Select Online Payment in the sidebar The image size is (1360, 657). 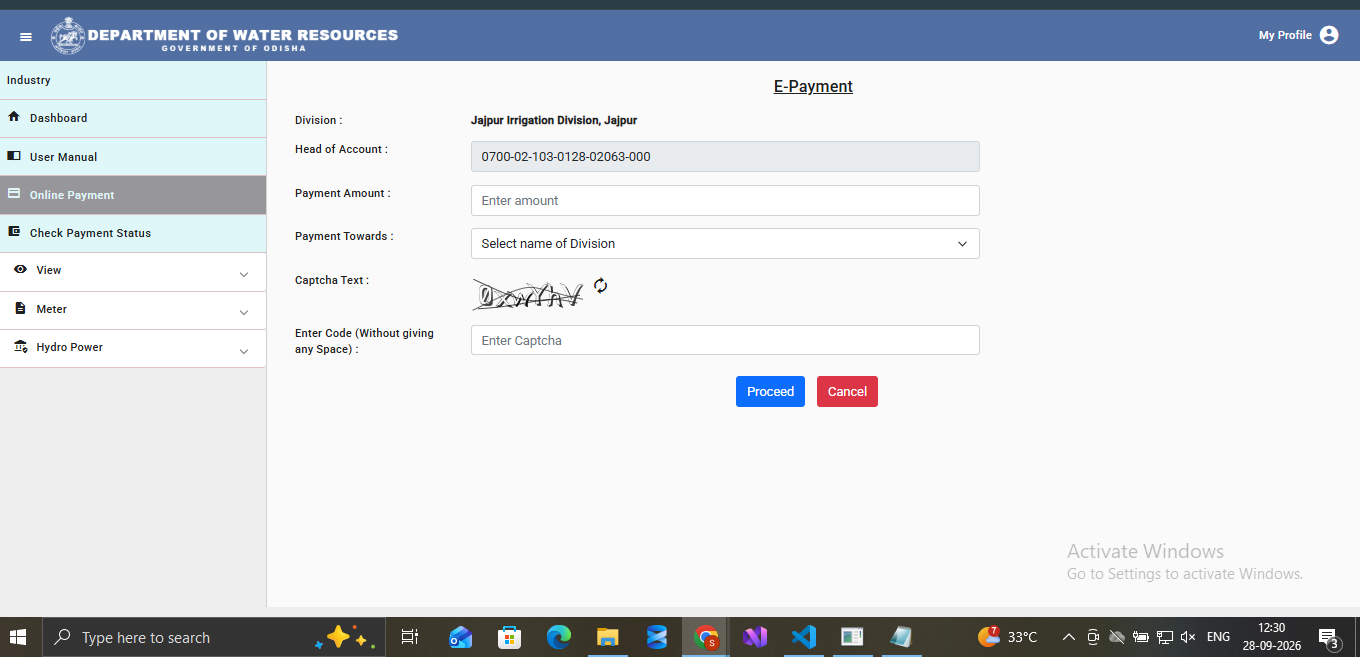(x=133, y=195)
